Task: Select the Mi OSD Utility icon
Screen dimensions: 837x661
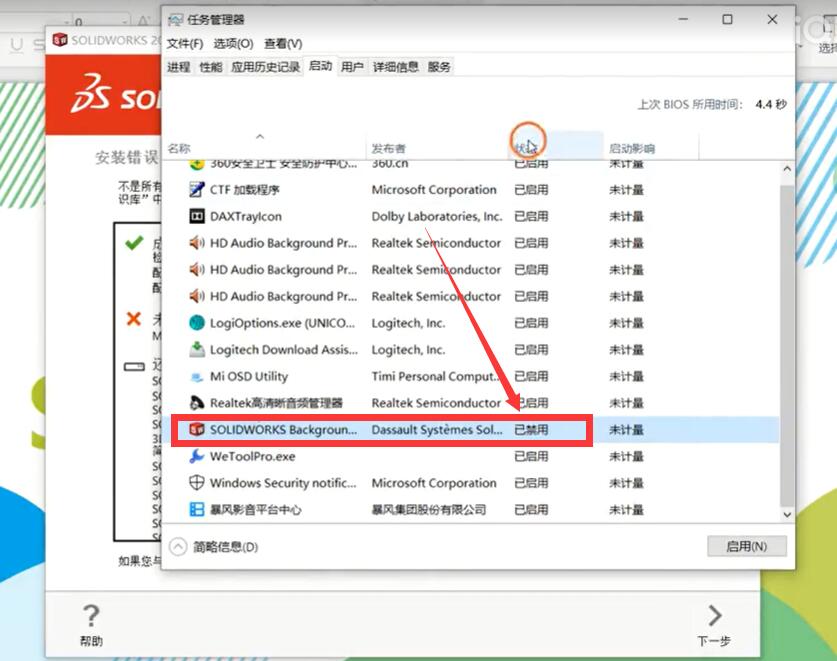Action: point(197,377)
